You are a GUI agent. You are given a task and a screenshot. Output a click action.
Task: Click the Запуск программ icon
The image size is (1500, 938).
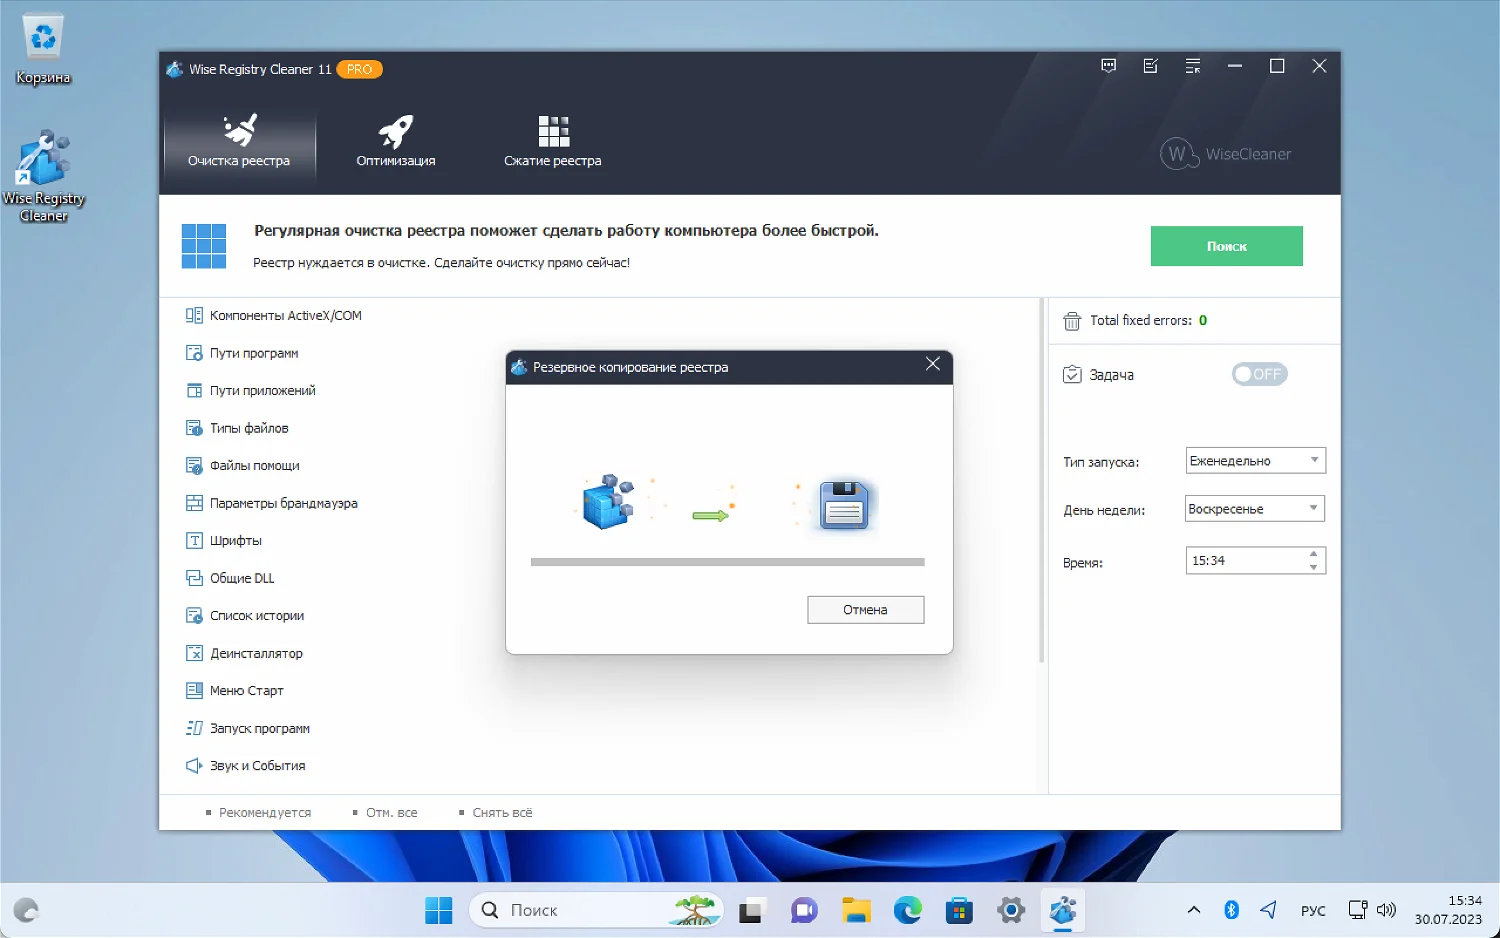(x=194, y=728)
